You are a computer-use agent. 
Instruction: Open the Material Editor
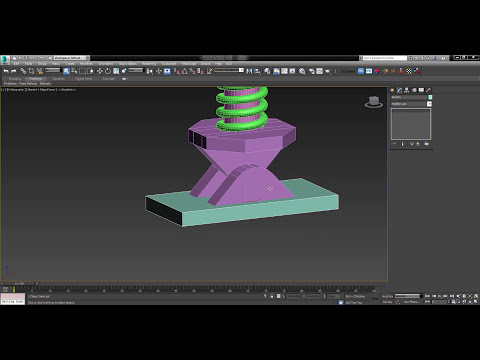(x=302, y=71)
